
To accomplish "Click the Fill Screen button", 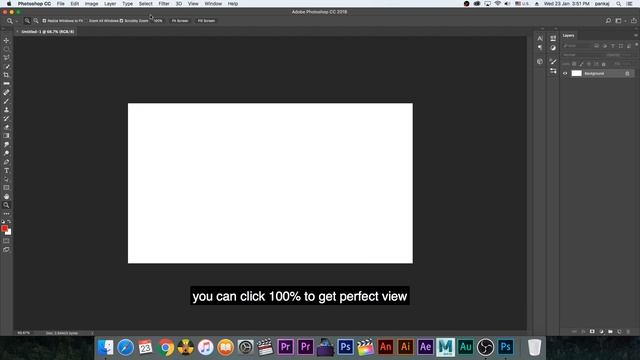I will click(x=206, y=20).
